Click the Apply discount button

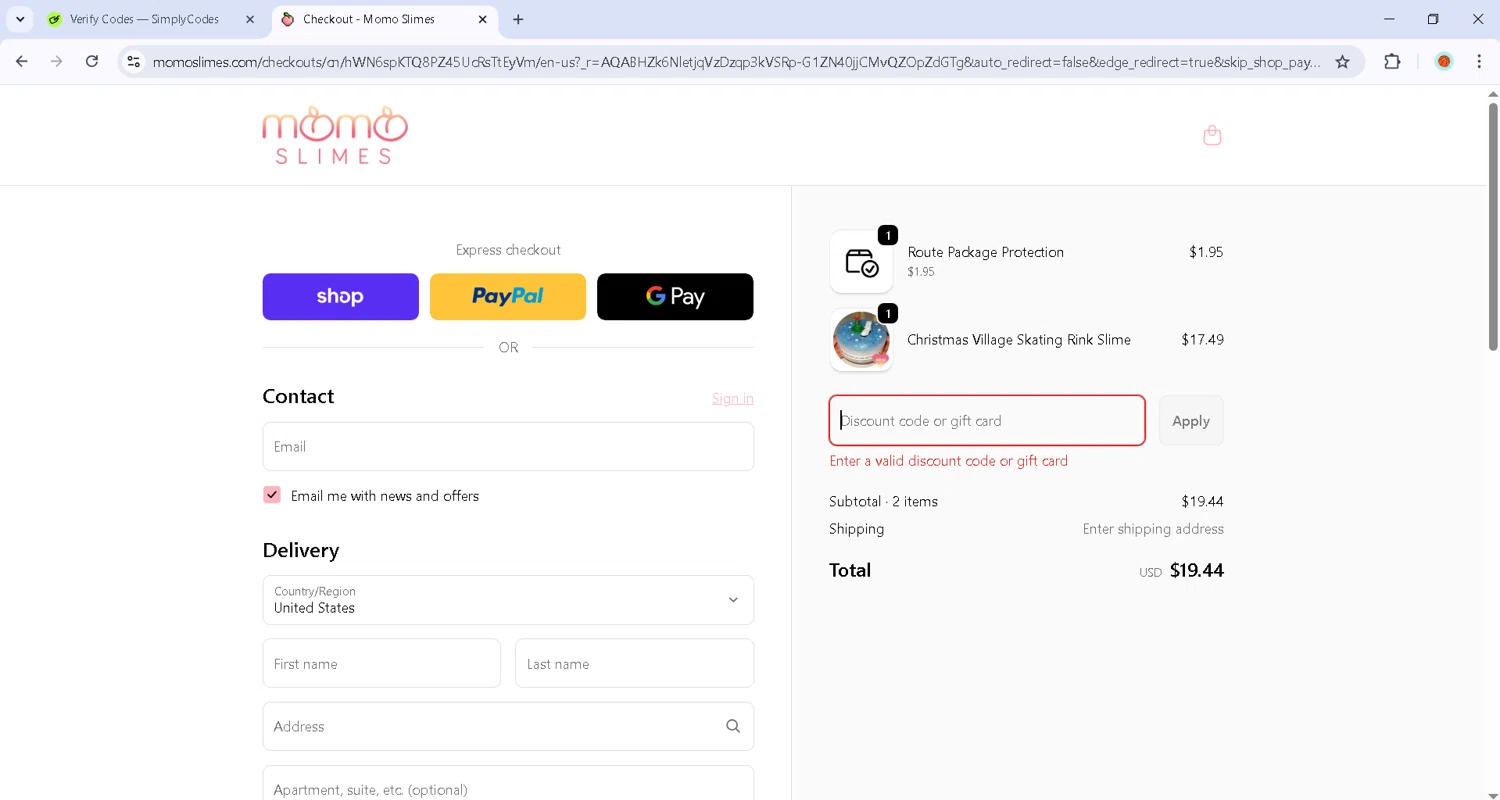(x=1191, y=421)
